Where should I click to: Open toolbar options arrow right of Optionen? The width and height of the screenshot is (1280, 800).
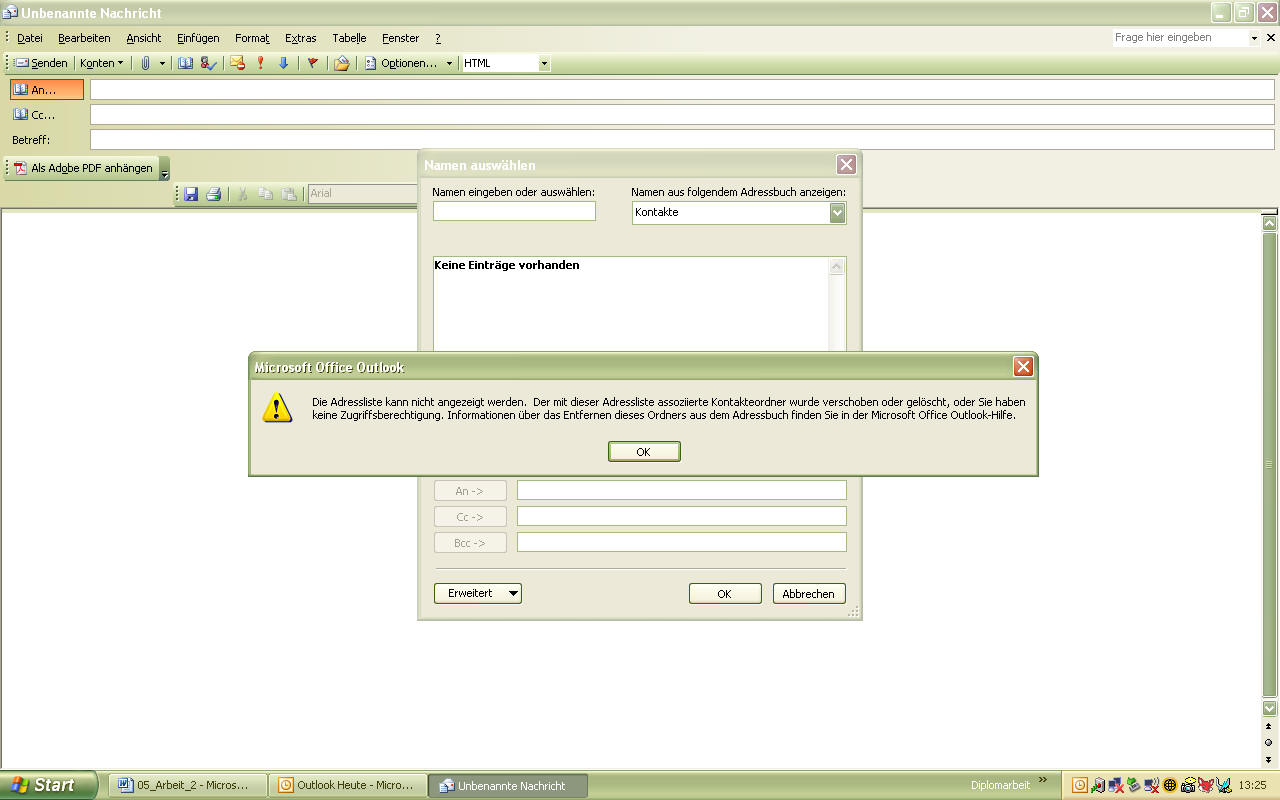point(449,63)
